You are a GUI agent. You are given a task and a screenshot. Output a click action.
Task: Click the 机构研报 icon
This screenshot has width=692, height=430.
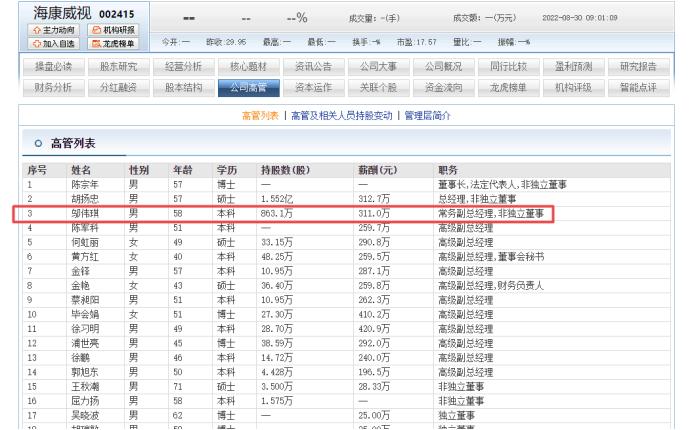(97, 30)
